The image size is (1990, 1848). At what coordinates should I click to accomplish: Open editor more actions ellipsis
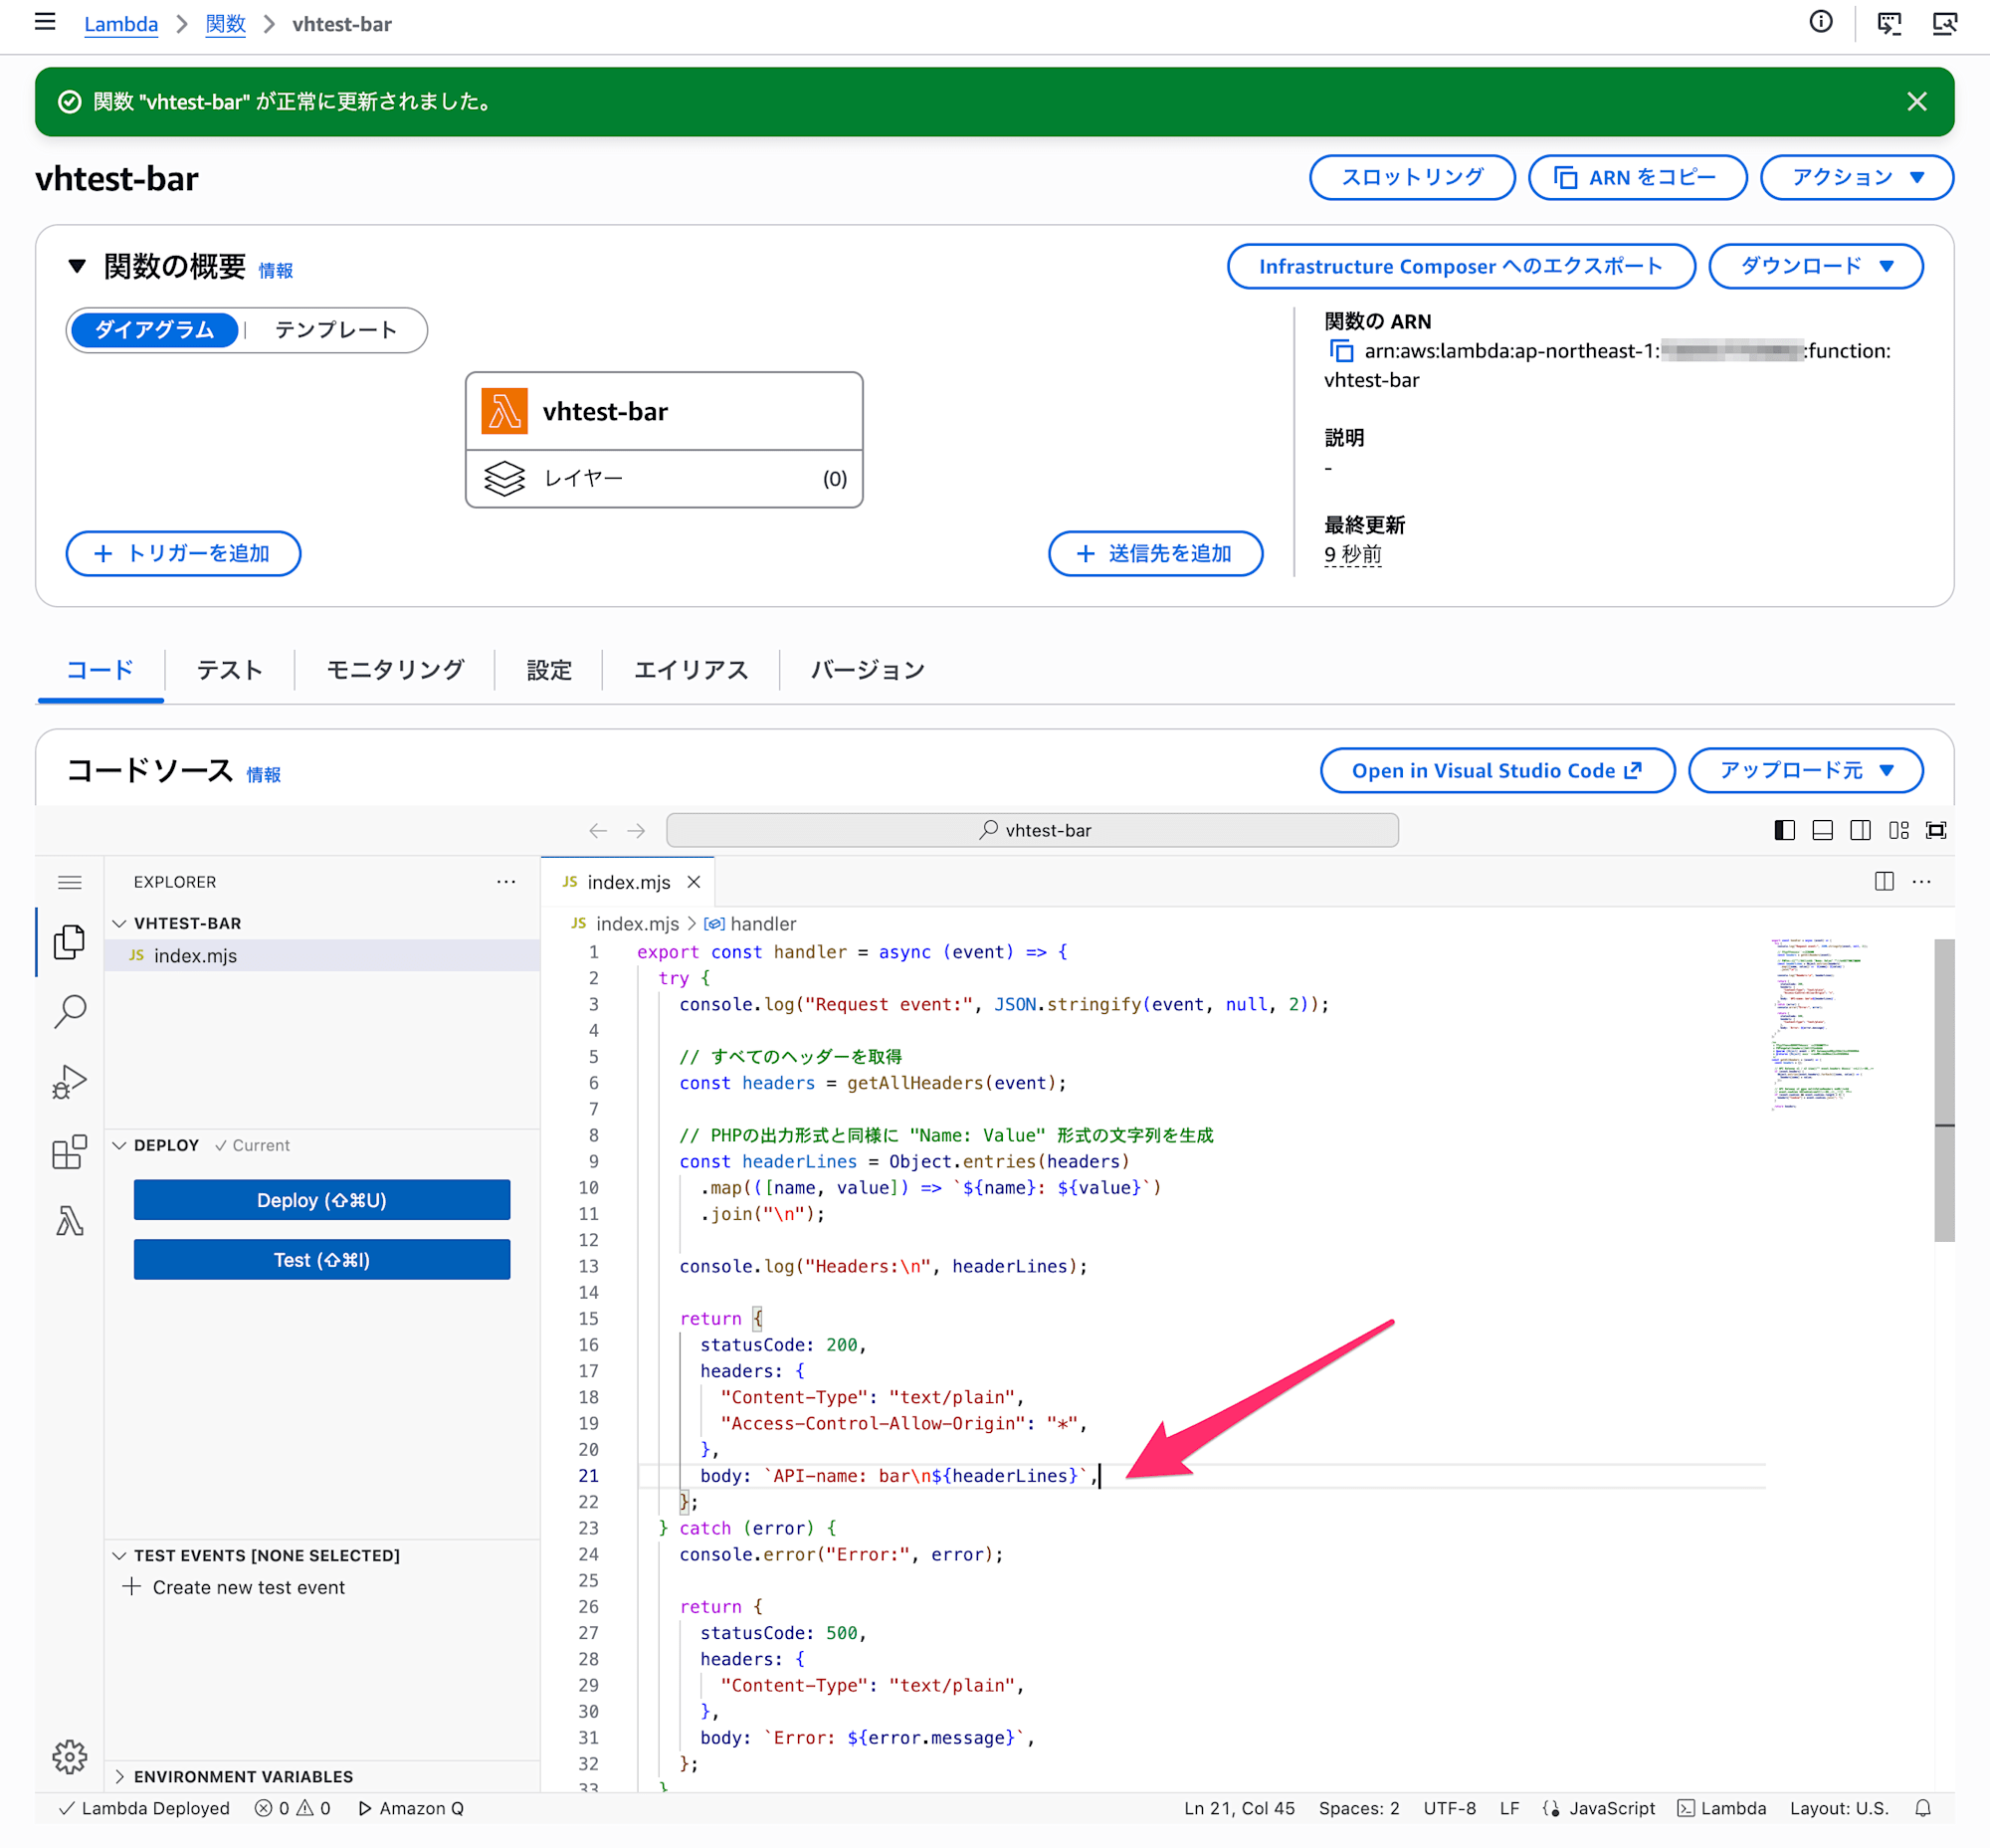tap(1921, 881)
